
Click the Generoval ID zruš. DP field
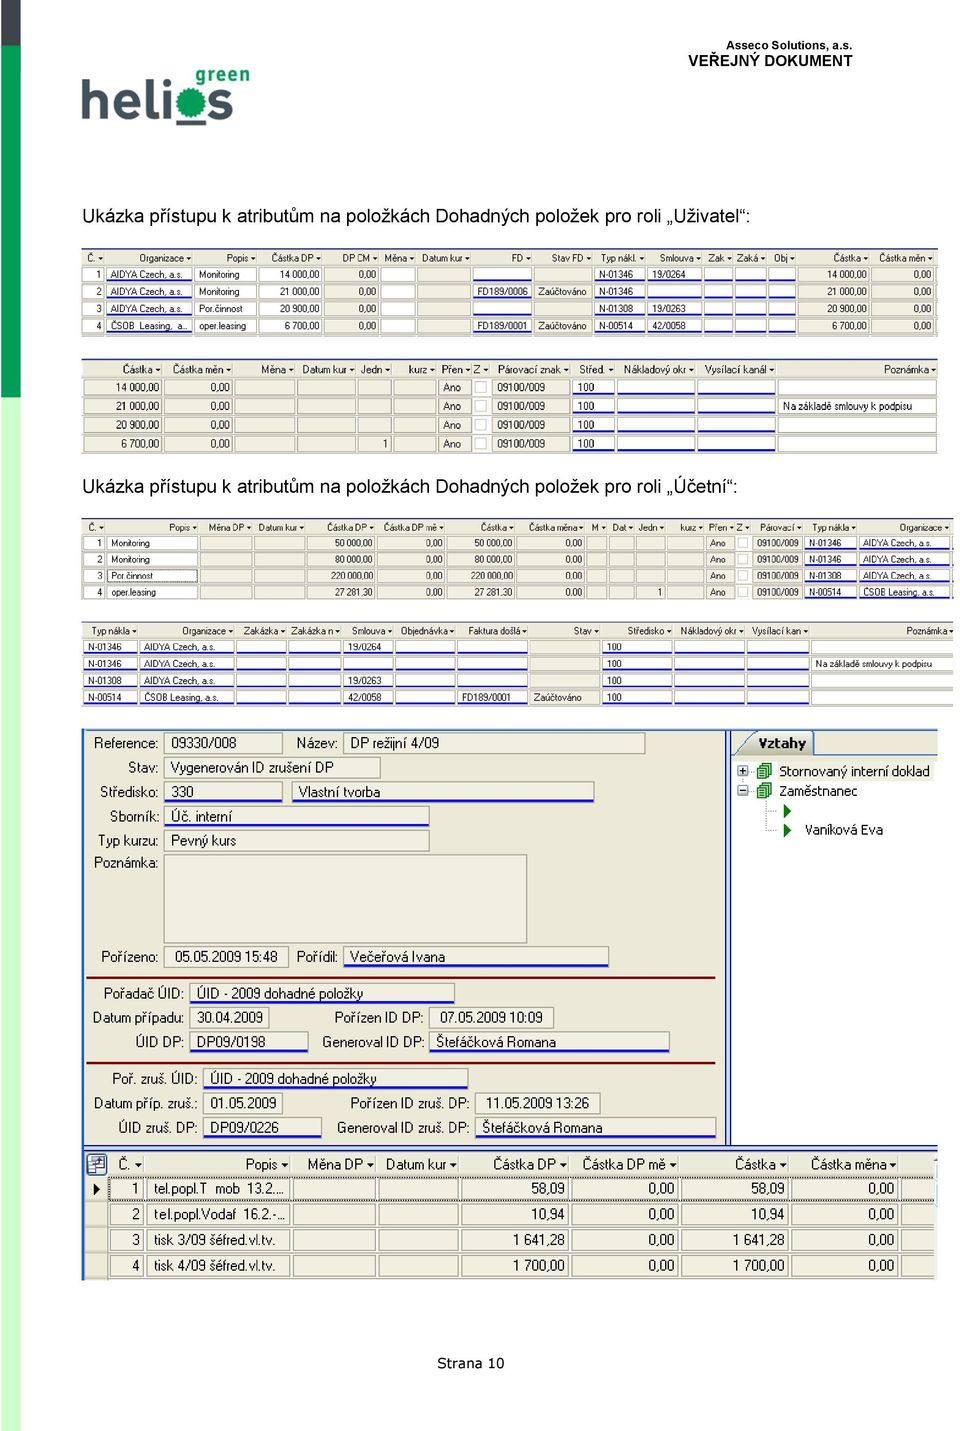(x=596, y=1128)
